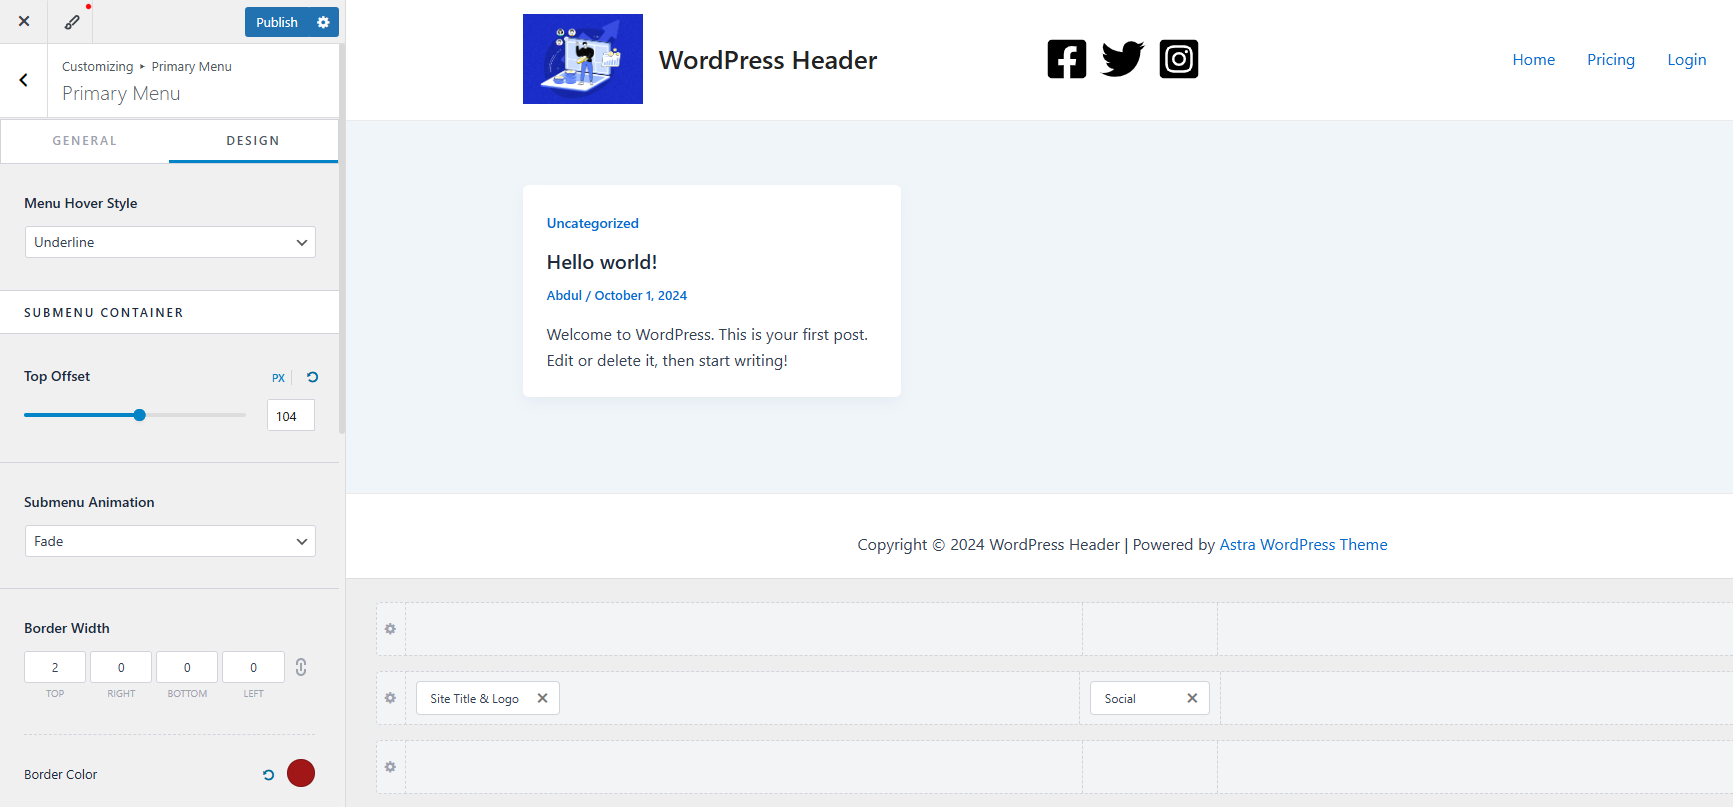Open settings gear for bottom header row
The image size is (1733, 807).
(391, 767)
